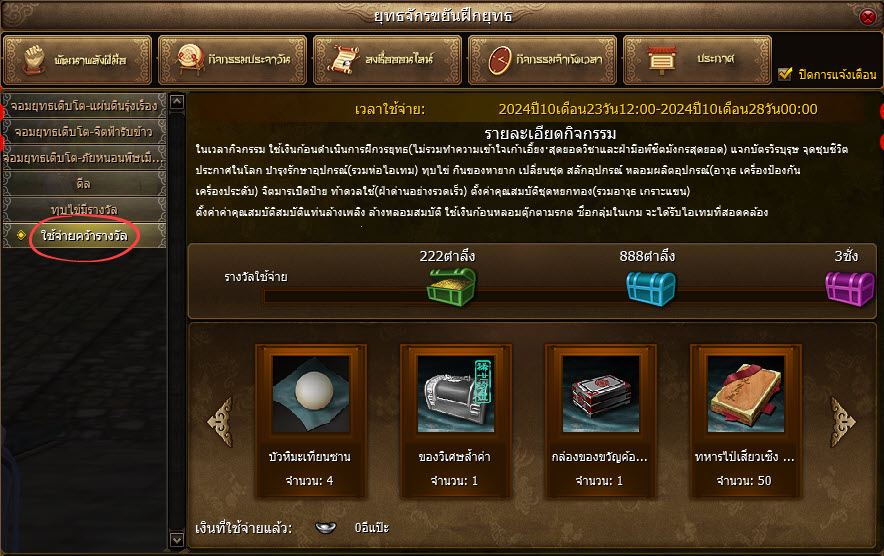Viewport: 884px width, 556px height.
Task: Click the ทหารไปเสียวเซิง book item icon
Action: pos(745,394)
